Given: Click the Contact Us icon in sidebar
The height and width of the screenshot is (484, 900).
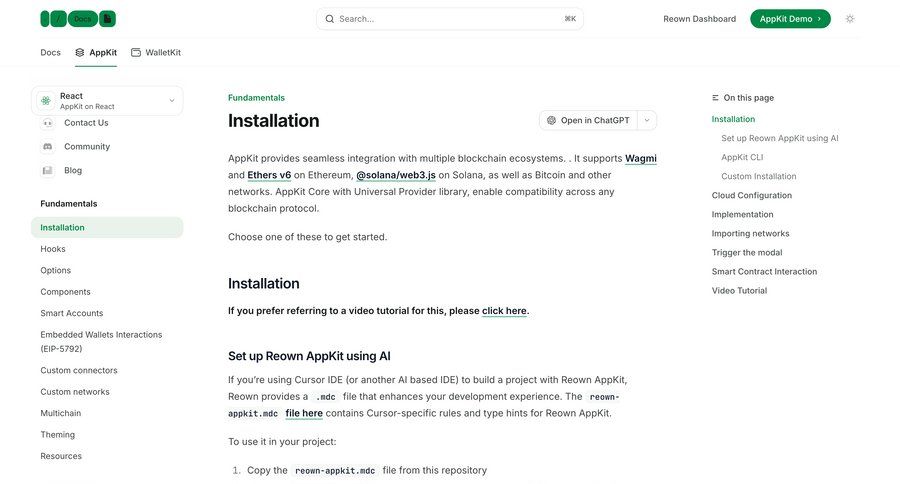Looking at the screenshot, I should tap(47, 123).
